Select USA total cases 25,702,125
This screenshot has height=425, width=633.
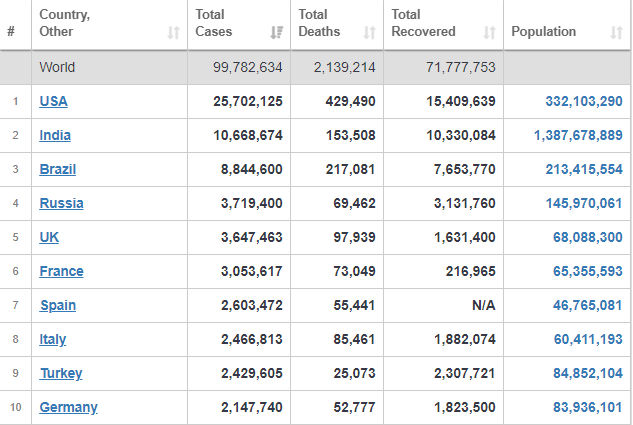(x=247, y=101)
